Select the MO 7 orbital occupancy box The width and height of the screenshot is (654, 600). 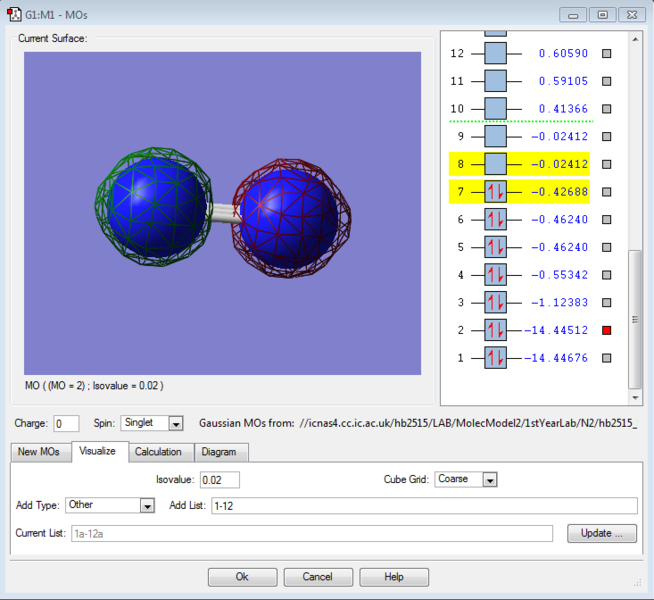point(496,192)
